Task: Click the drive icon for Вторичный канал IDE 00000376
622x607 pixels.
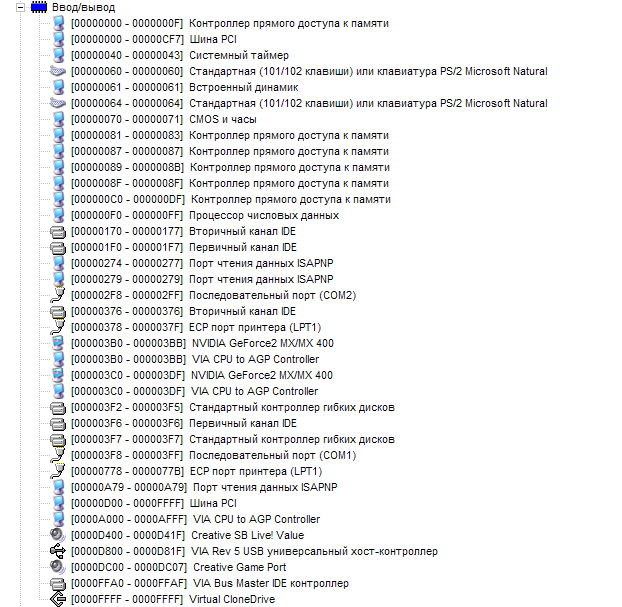Action: pyautogui.click(x=58, y=311)
